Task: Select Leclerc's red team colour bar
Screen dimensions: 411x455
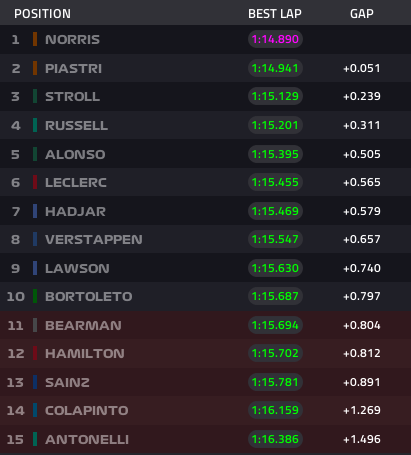Action: coord(35,182)
